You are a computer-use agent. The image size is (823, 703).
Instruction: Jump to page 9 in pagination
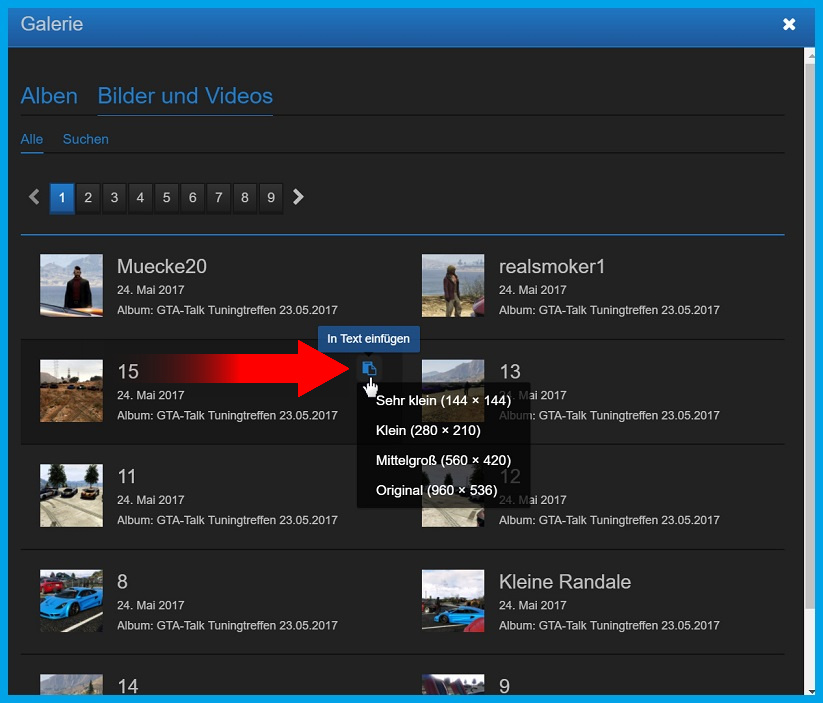[x=271, y=198]
